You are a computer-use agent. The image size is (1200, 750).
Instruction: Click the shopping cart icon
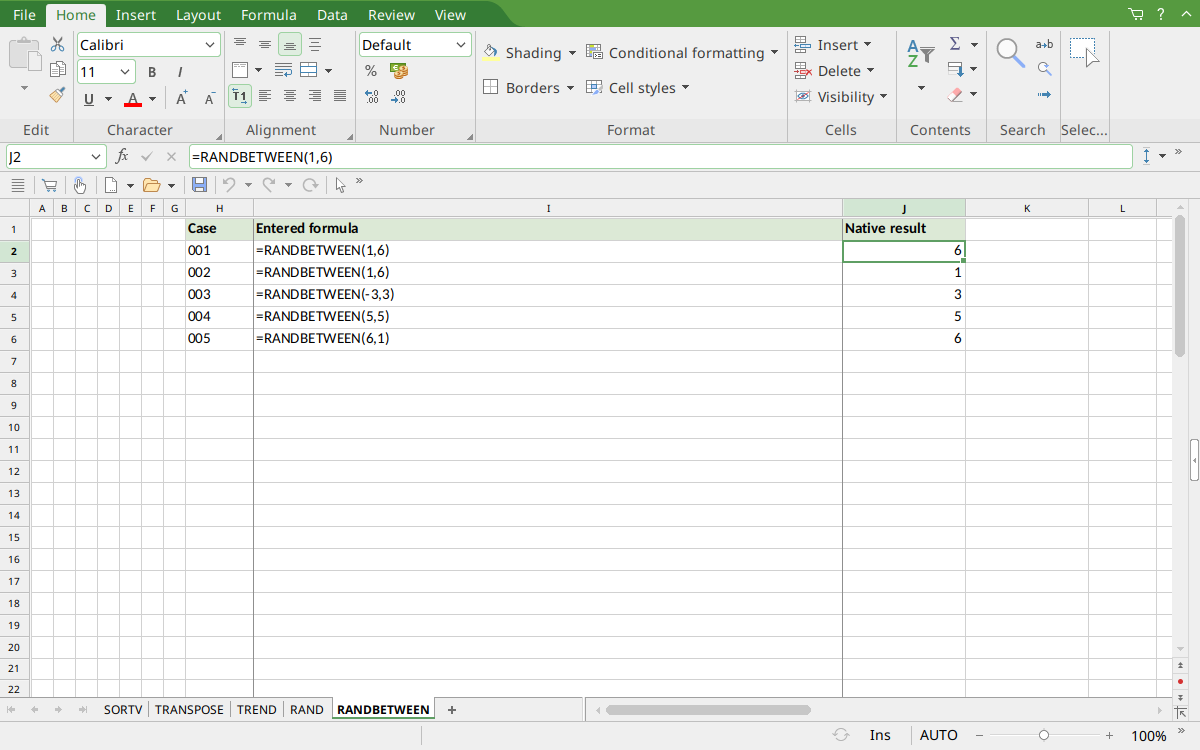pos(49,185)
